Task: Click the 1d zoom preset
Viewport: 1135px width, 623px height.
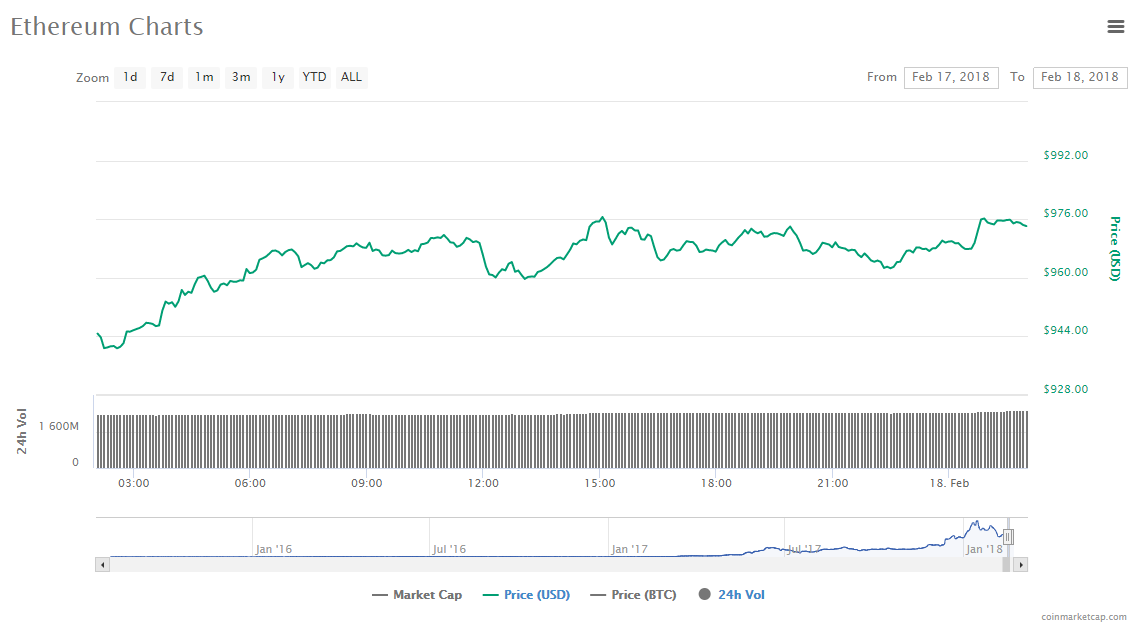Action: [129, 77]
